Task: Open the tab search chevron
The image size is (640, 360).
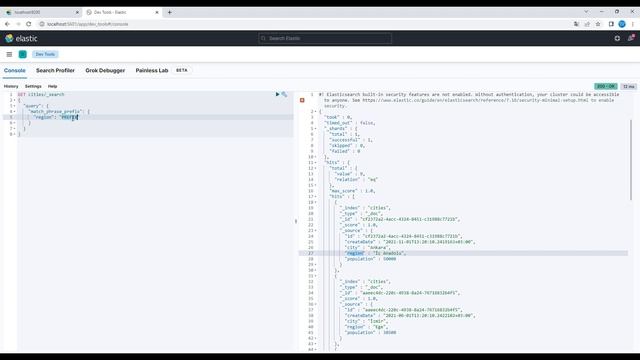Action: (x=586, y=11)
